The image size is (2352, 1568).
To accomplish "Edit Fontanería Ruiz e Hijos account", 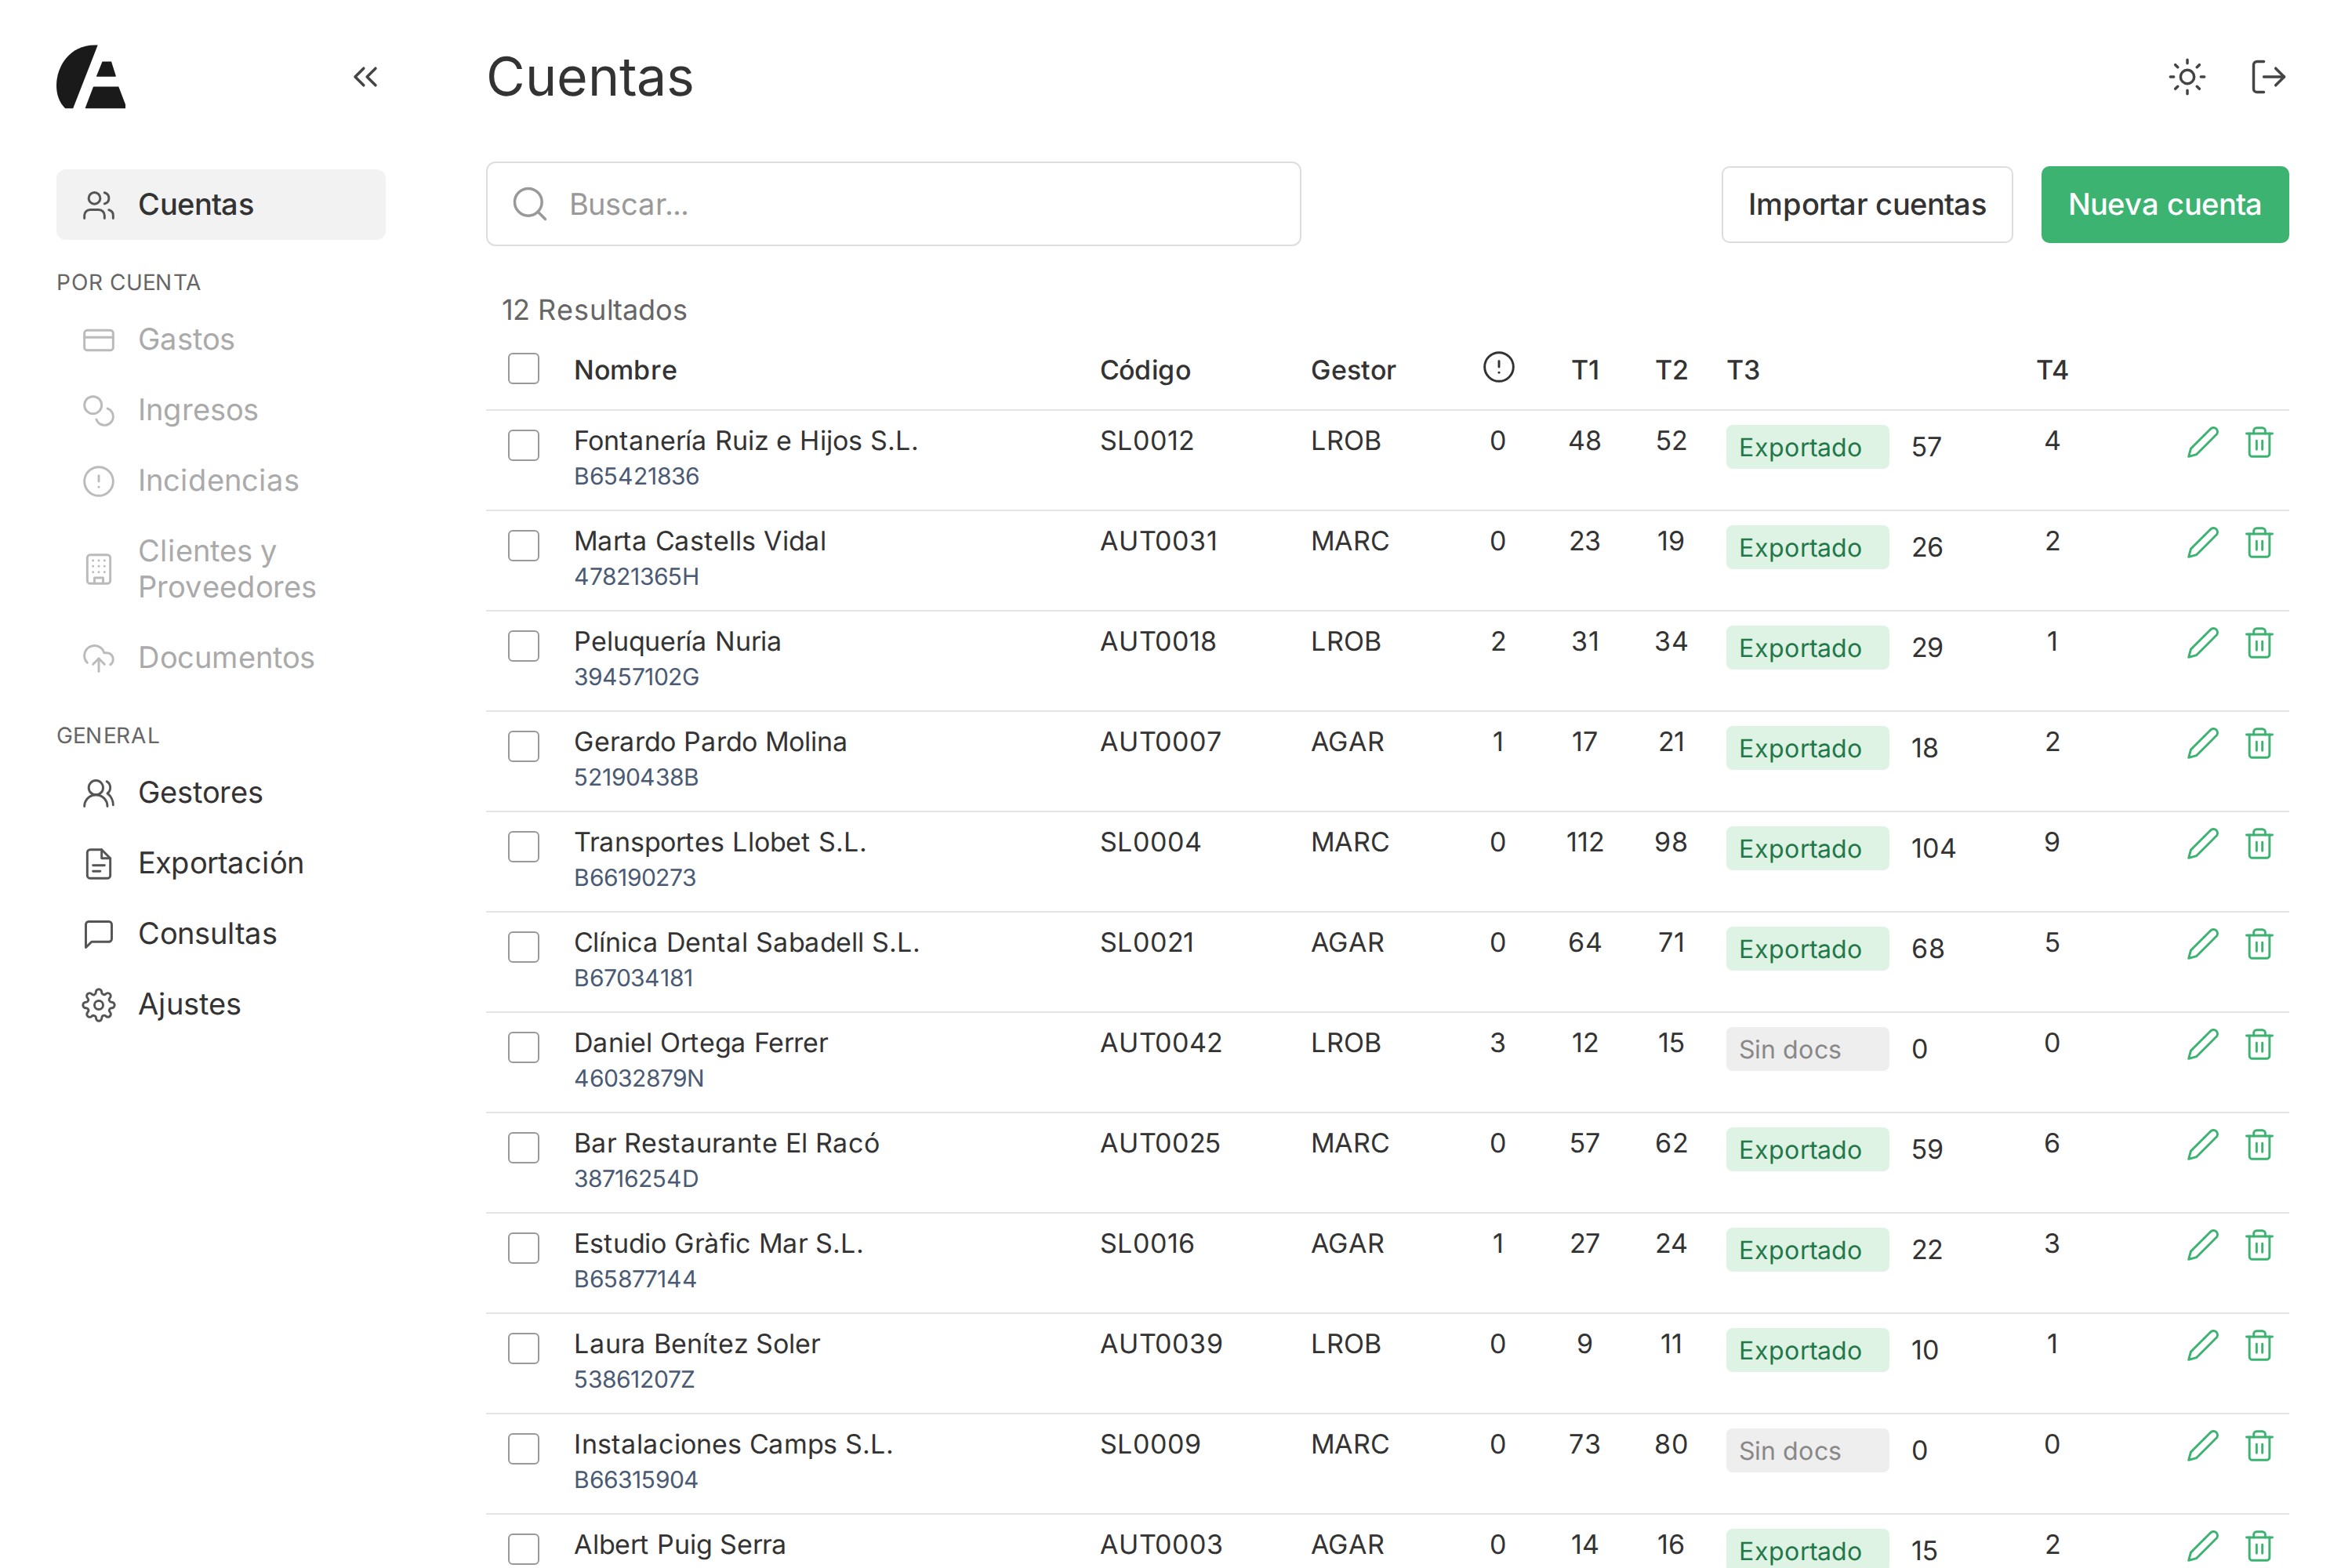I will [x=2203, y=442].
